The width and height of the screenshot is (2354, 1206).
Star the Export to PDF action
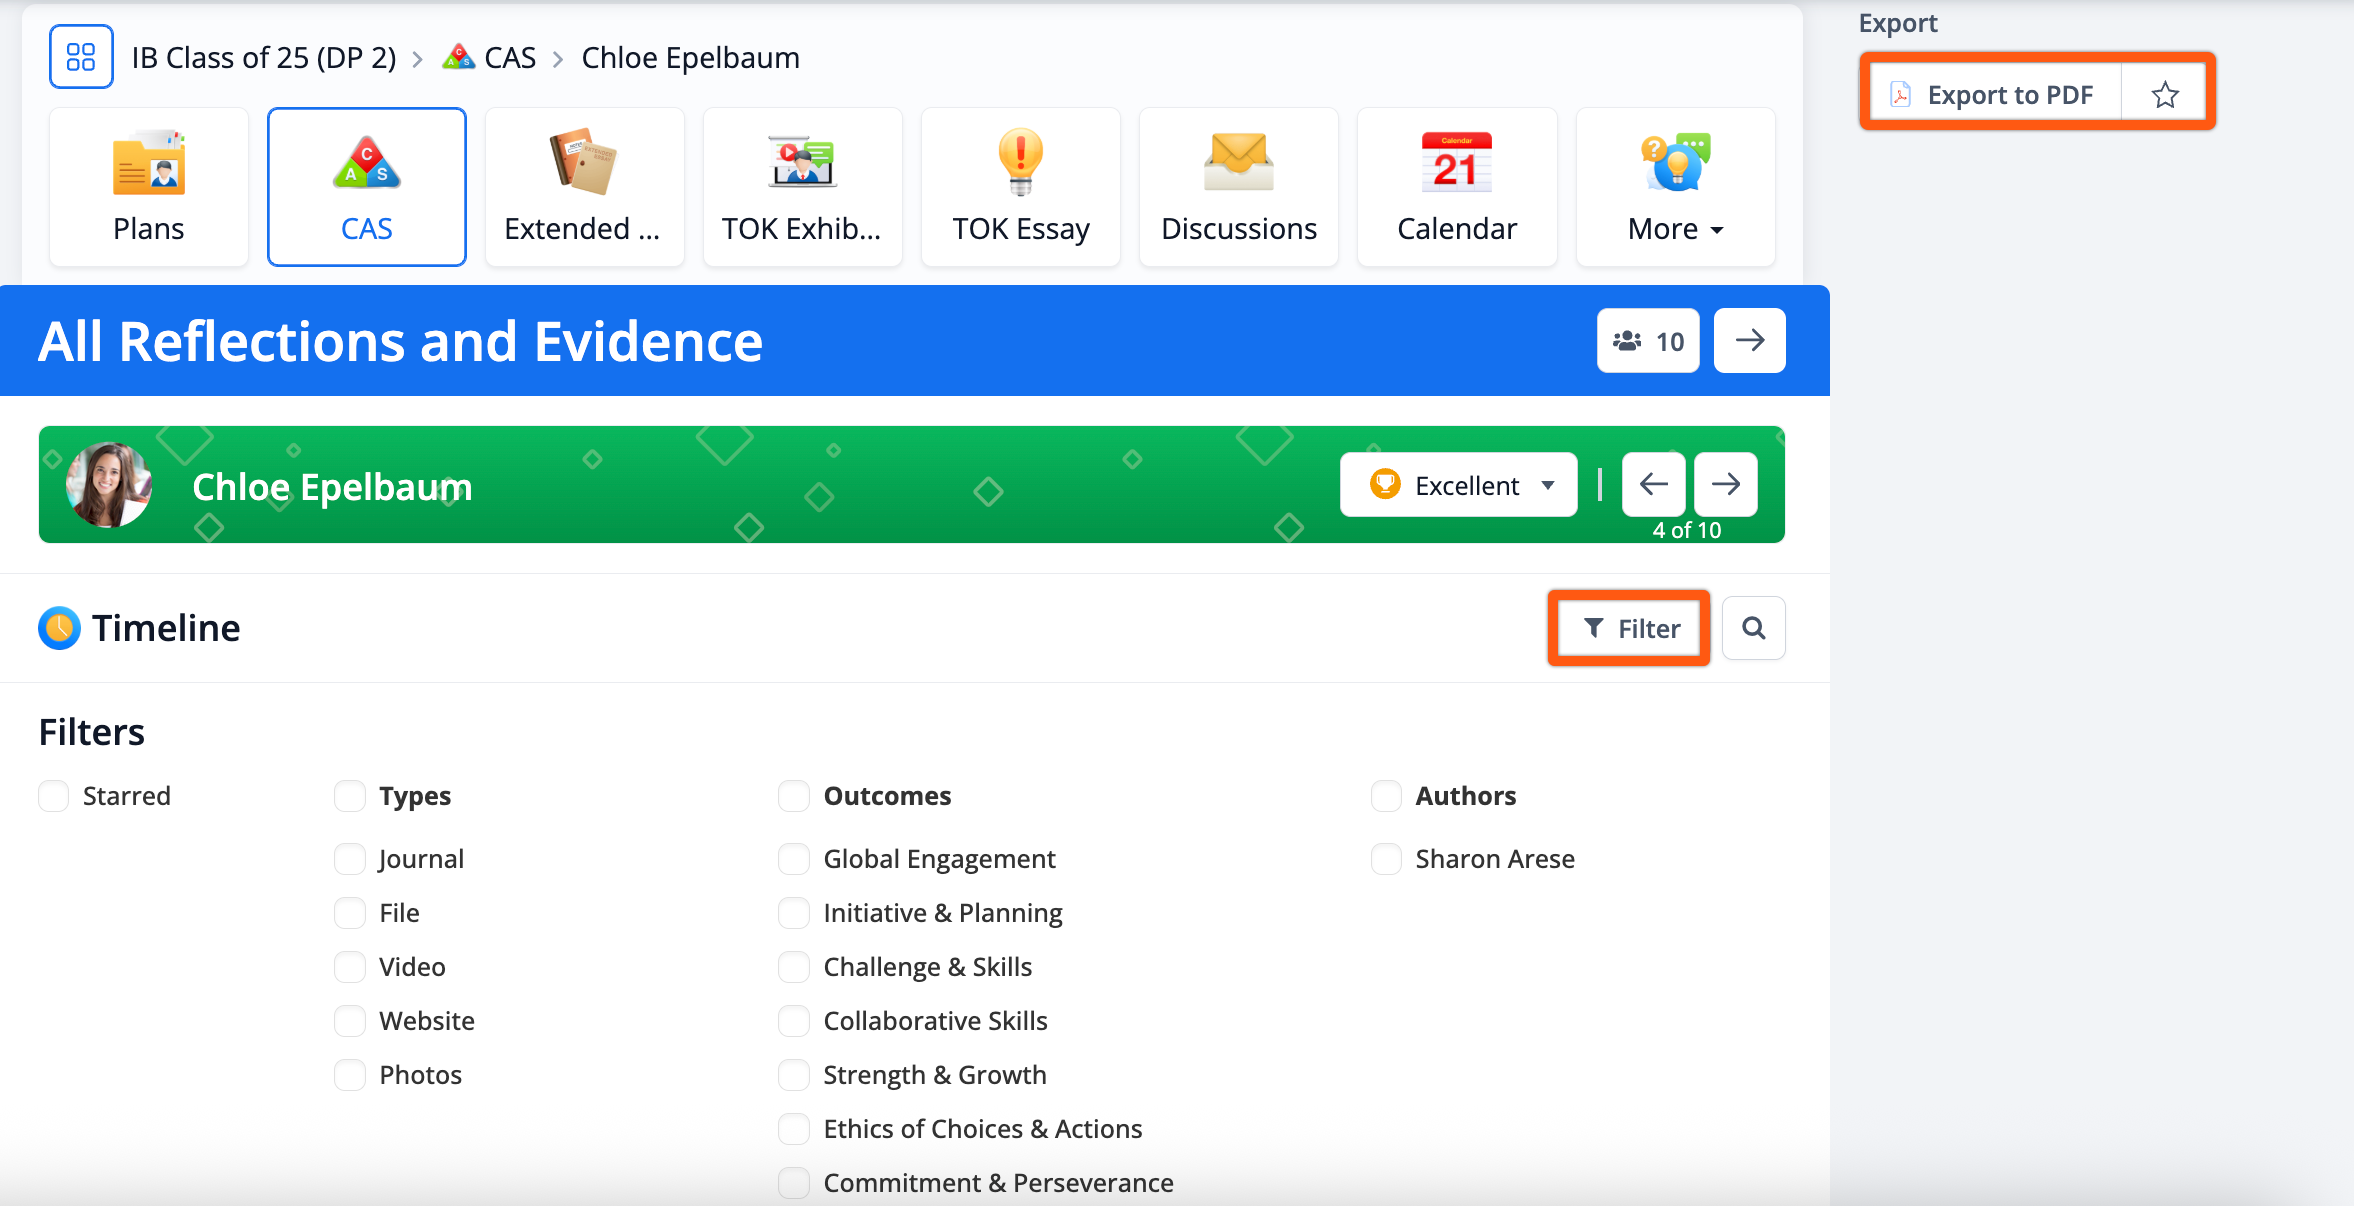pyautogui.click(x=2165, y=95)
